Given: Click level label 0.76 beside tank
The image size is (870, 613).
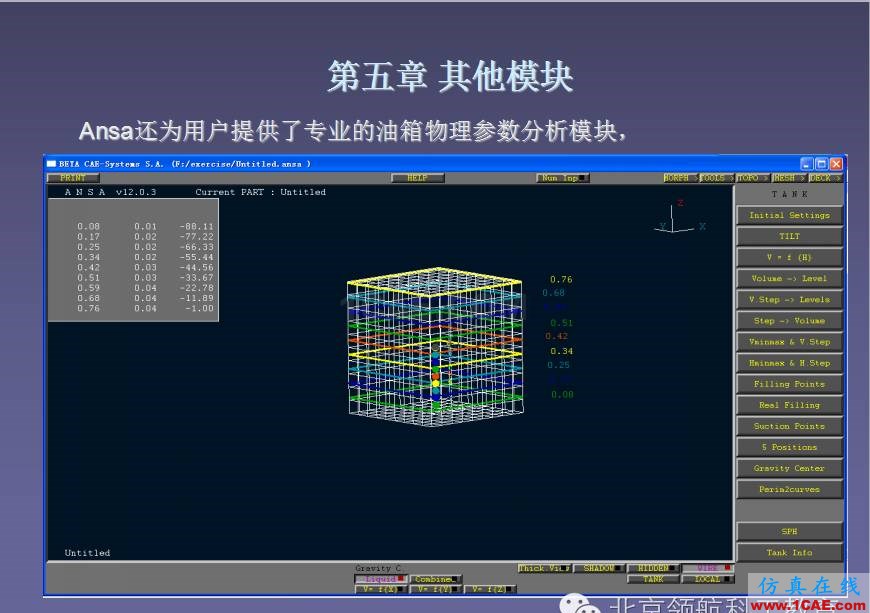Looking at the screenshot, I should tap(561, 279).
